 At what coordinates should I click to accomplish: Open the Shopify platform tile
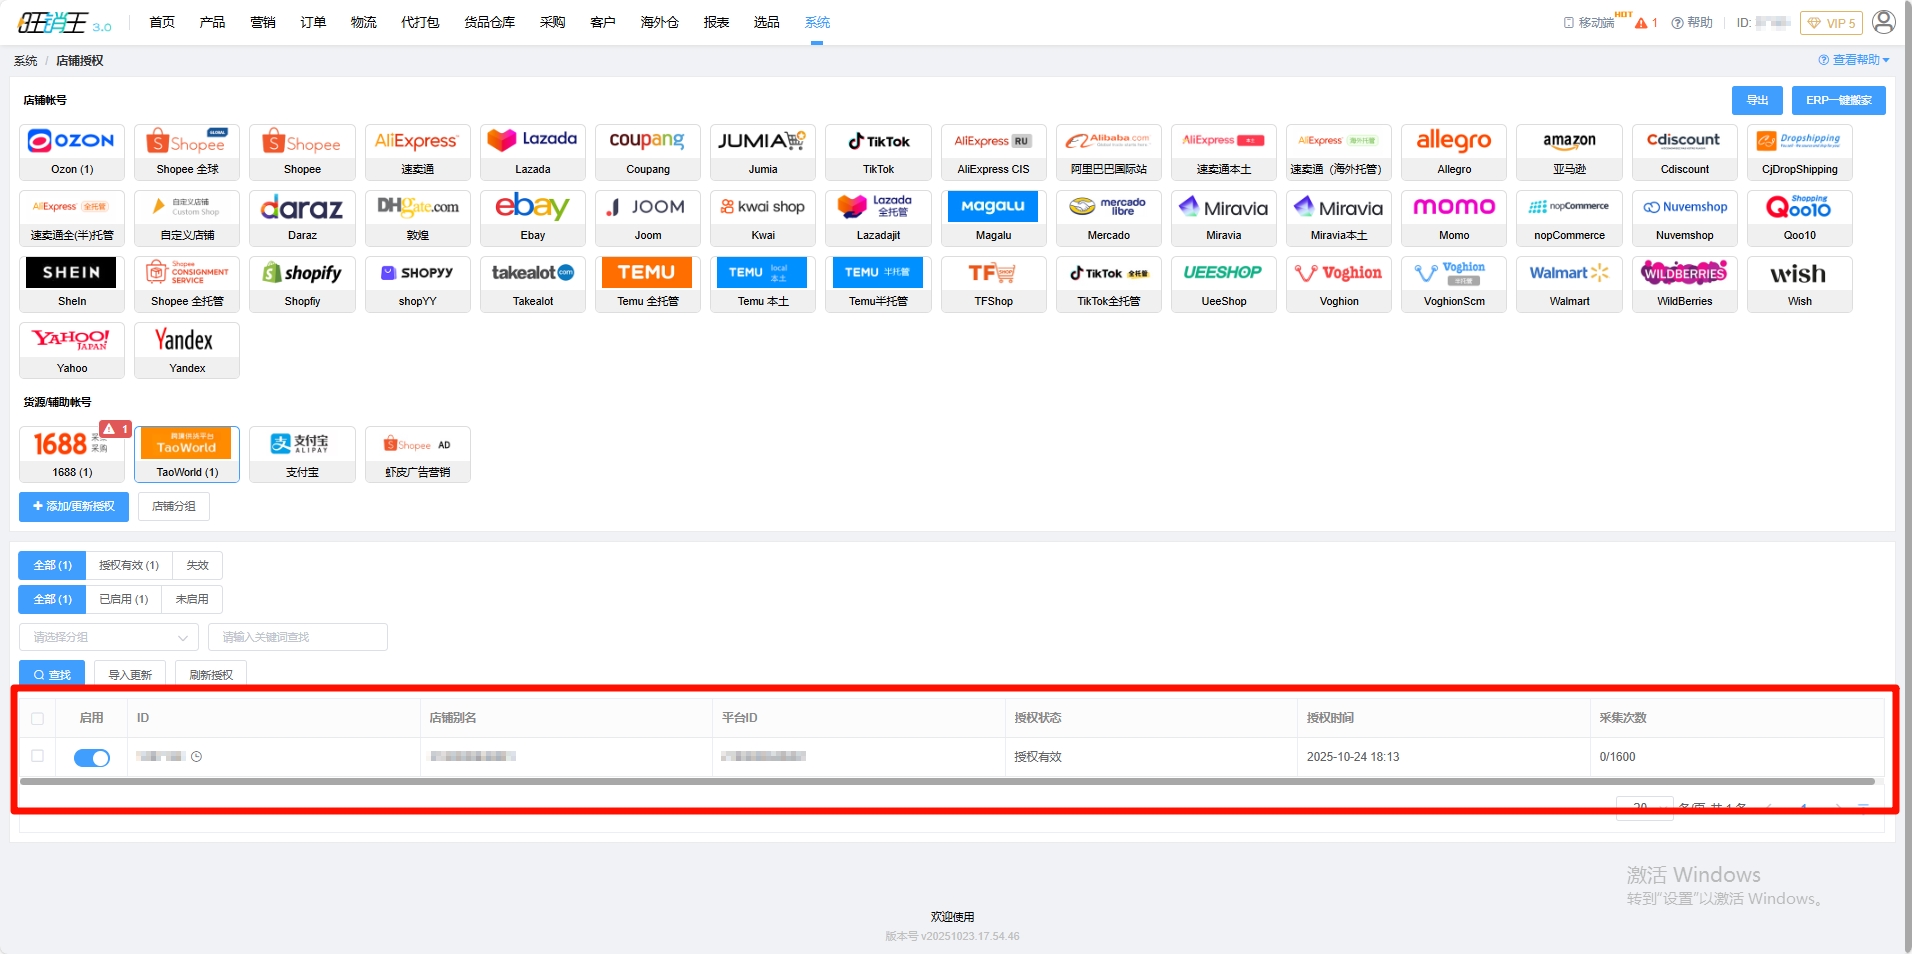[x=302, y=284]
